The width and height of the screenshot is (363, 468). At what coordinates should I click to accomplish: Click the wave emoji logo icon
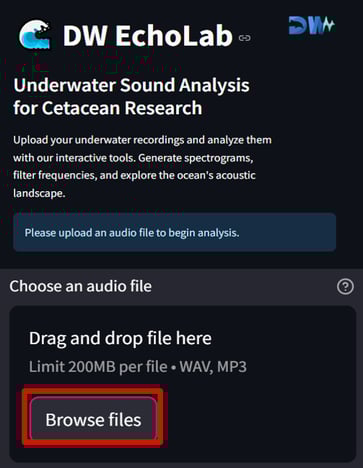pos(35,35)
